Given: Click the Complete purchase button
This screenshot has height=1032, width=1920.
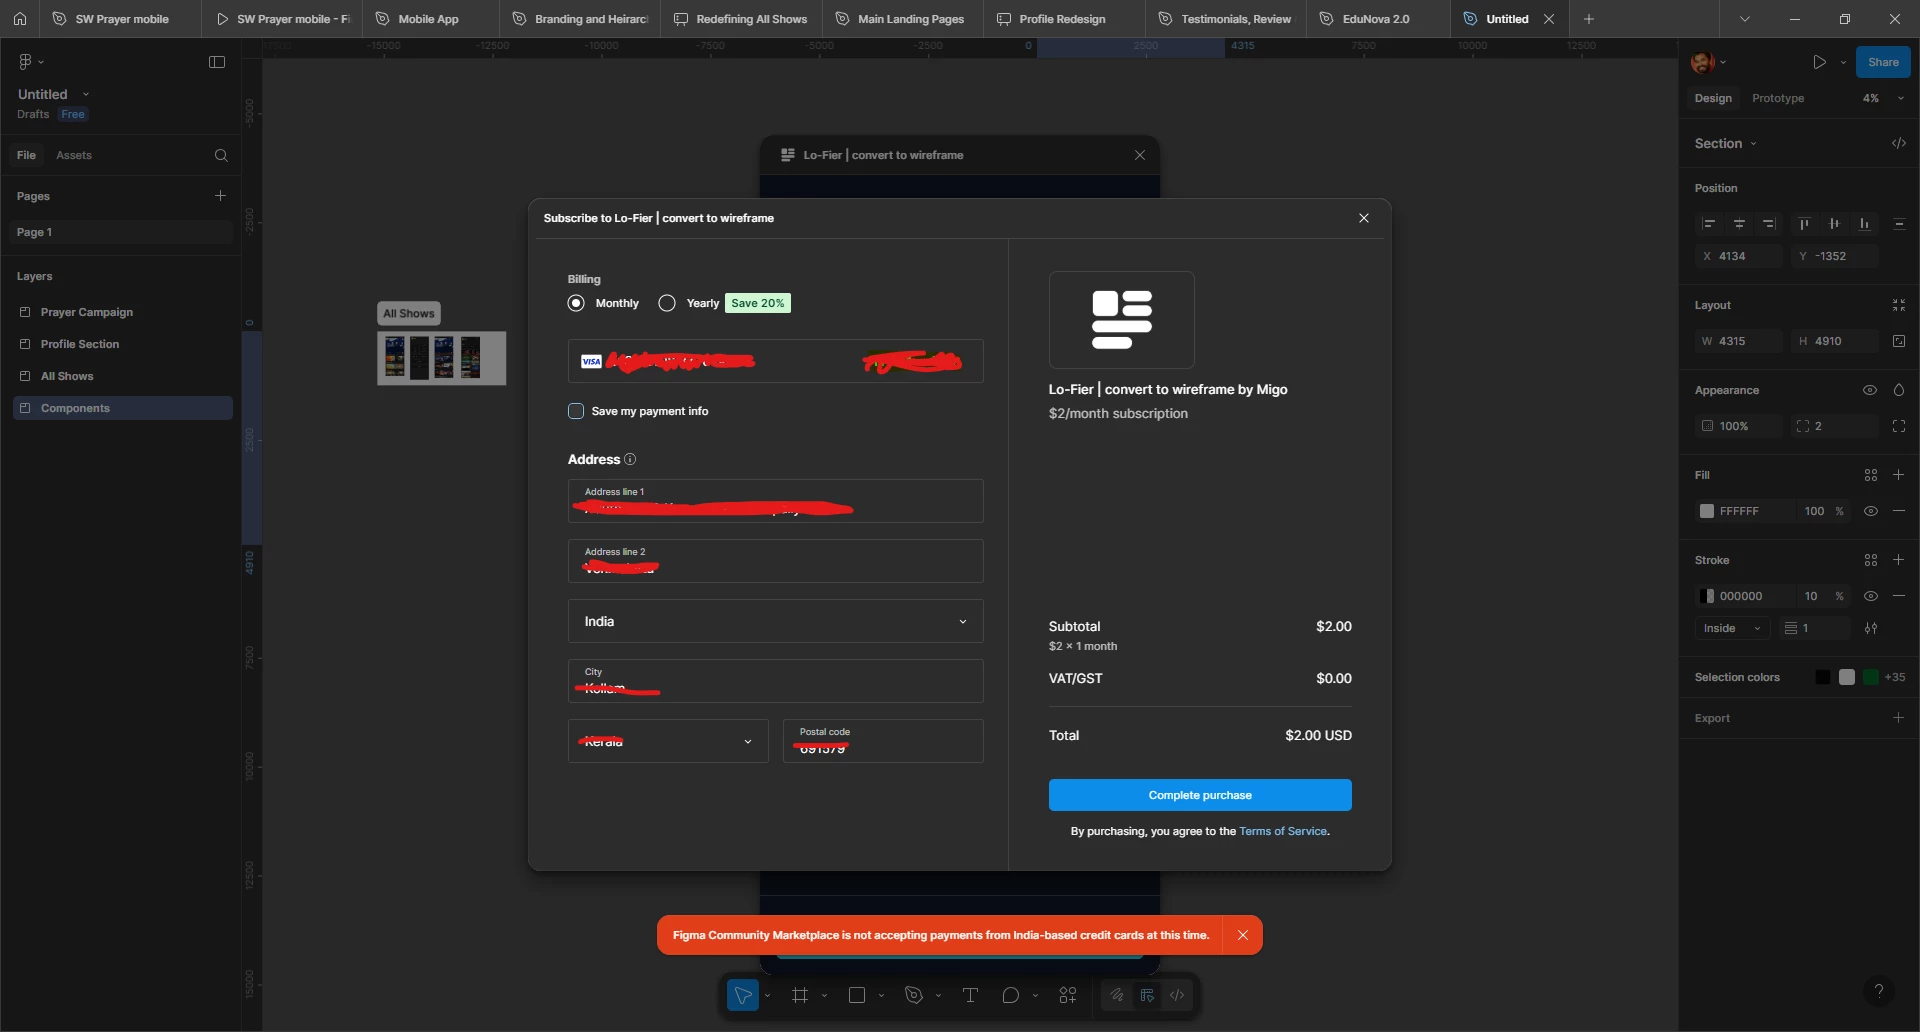Looking at the screenshot, I should click(x=1200, y=795).
